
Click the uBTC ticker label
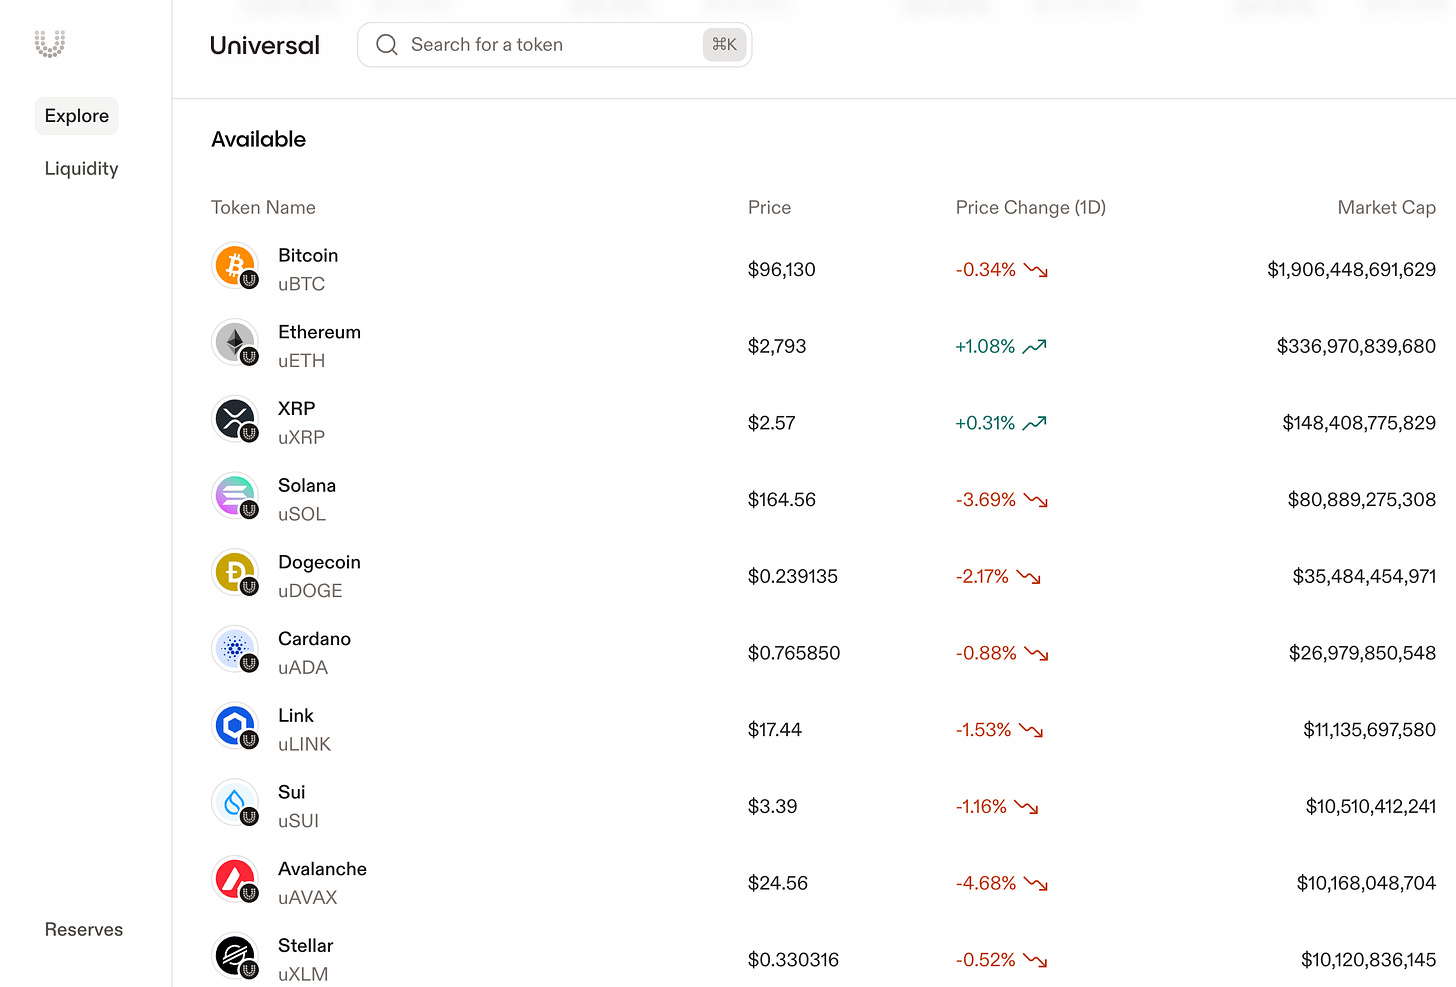pyautogui.click(x=301, y=284)
